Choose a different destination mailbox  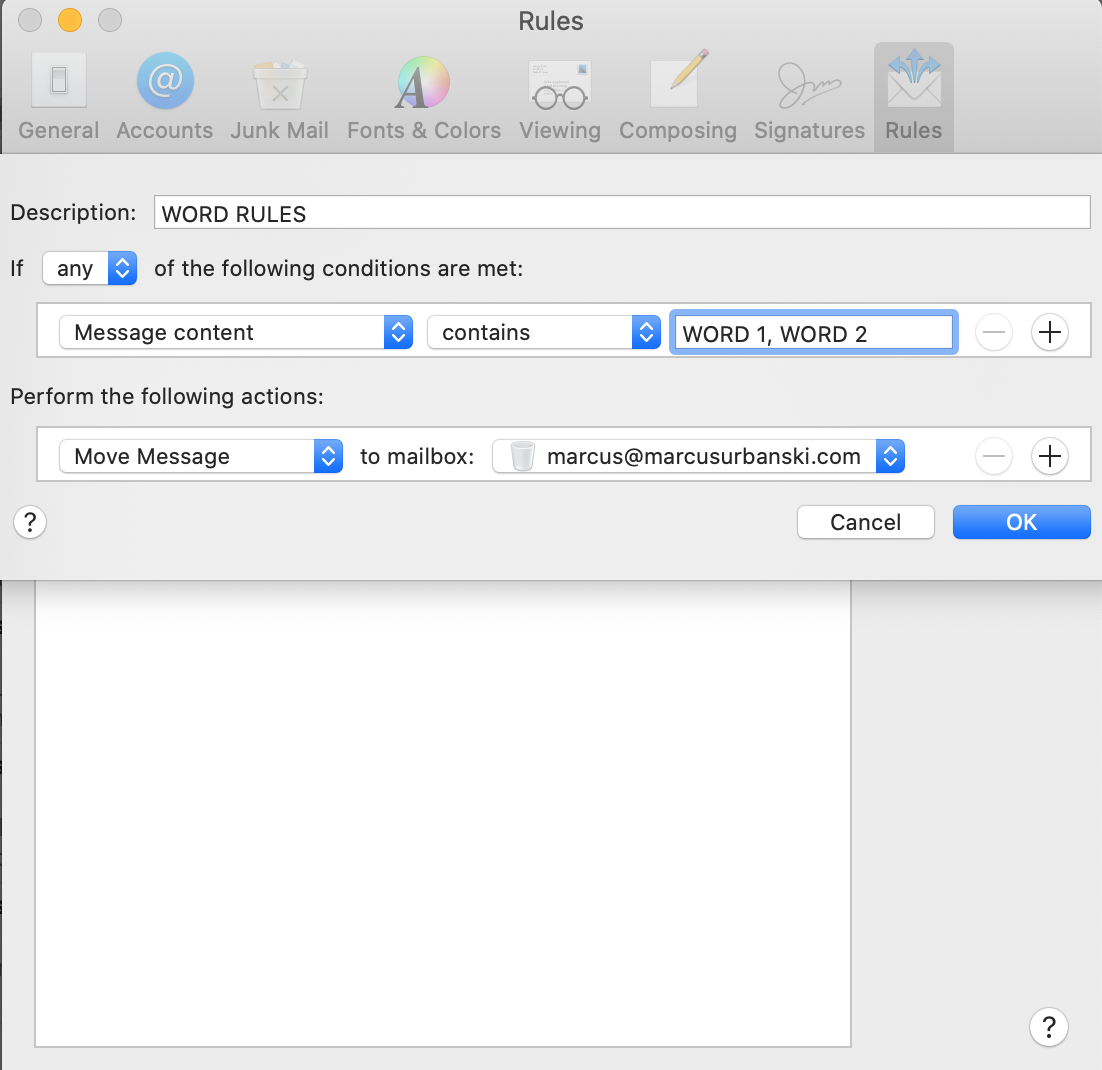[x=698, y=456]
